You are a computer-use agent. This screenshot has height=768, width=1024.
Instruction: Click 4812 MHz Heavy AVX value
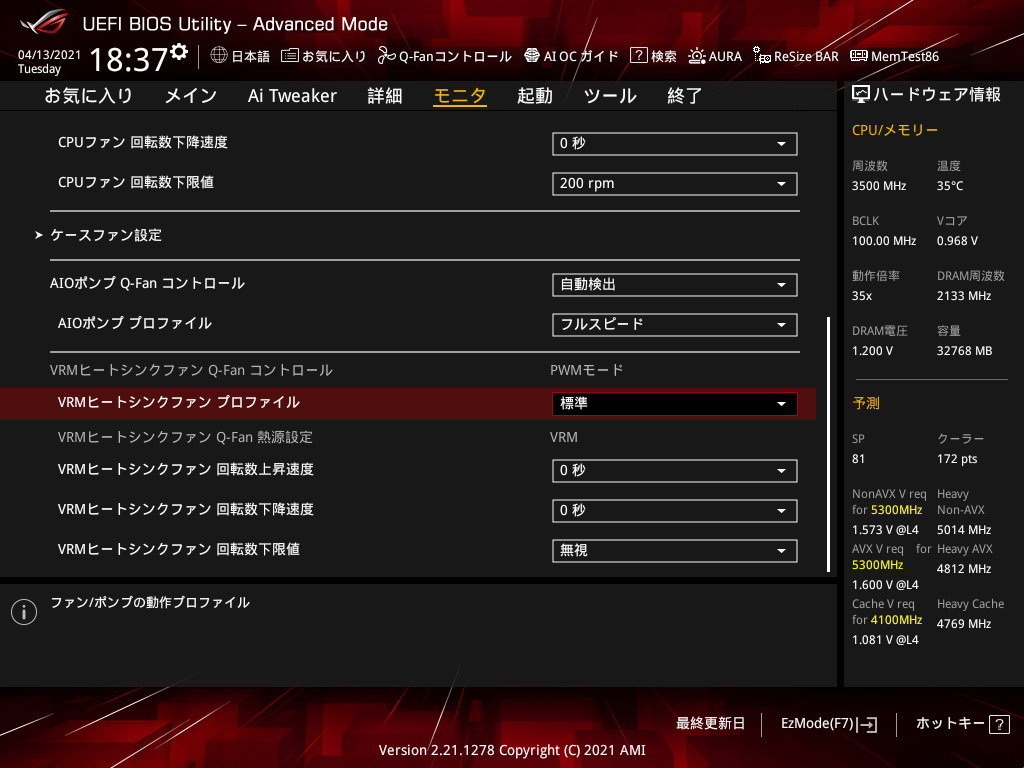point(963,569)
